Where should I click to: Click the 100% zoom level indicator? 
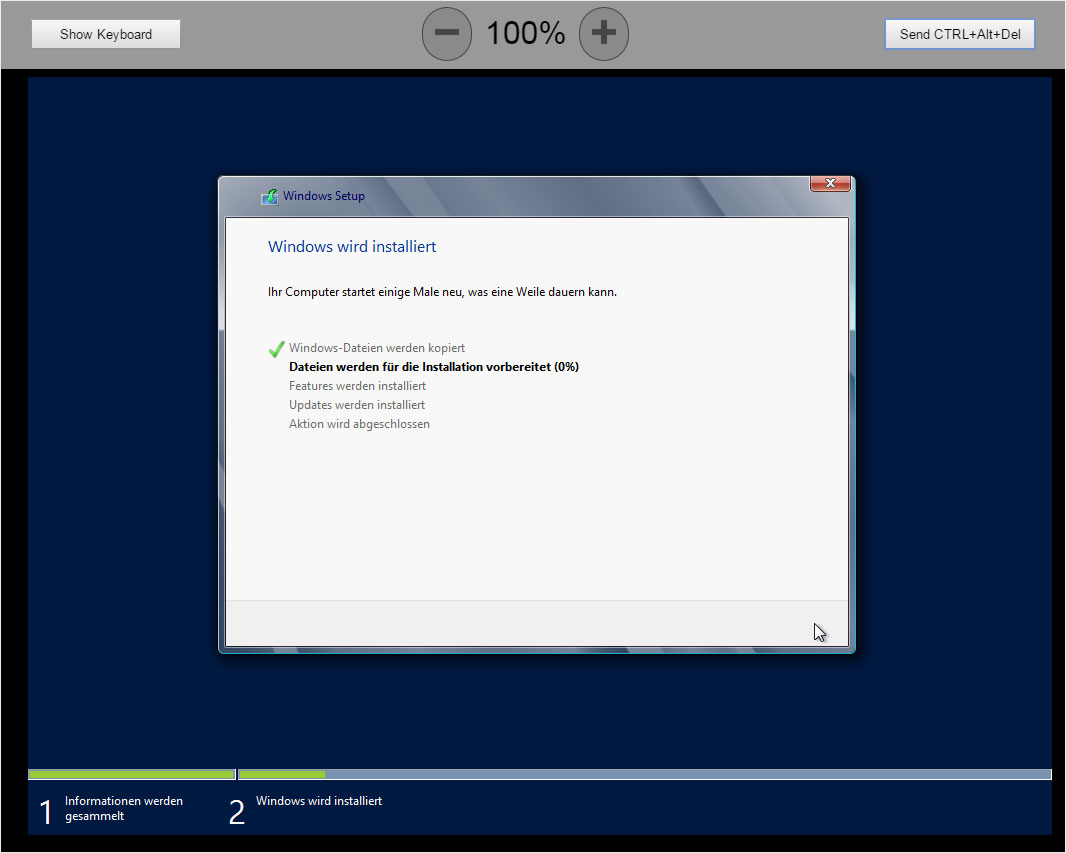pos(526,33)
